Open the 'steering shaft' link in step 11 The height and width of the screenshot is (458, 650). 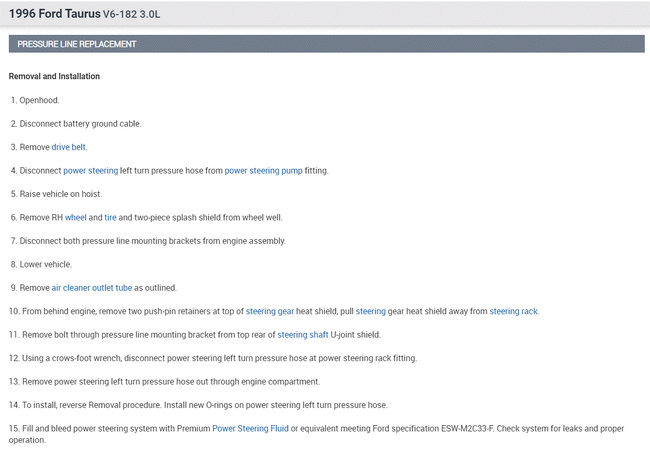coord(302,335)
